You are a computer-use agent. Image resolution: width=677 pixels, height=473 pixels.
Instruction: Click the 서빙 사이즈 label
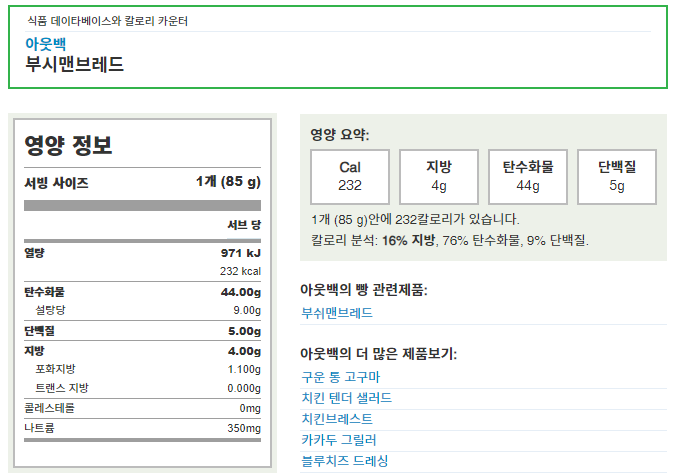point(56,183)
